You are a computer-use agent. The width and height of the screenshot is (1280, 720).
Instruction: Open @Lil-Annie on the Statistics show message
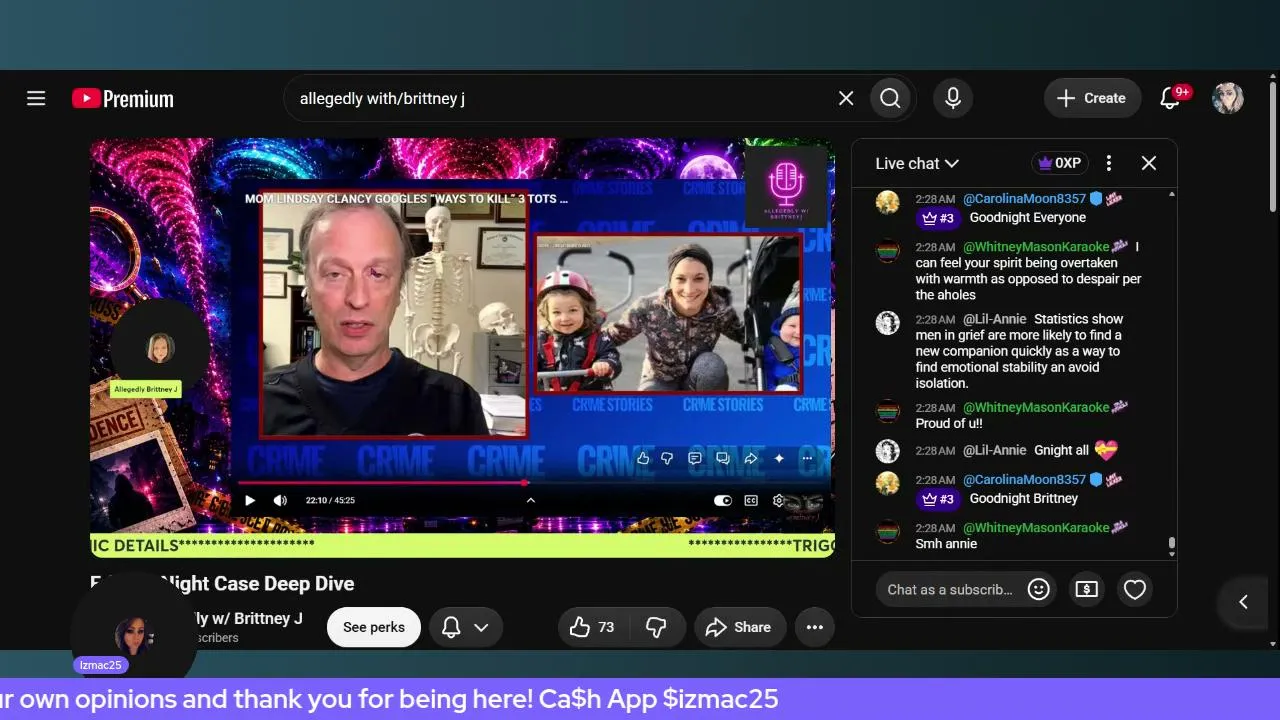pos(994,319)
